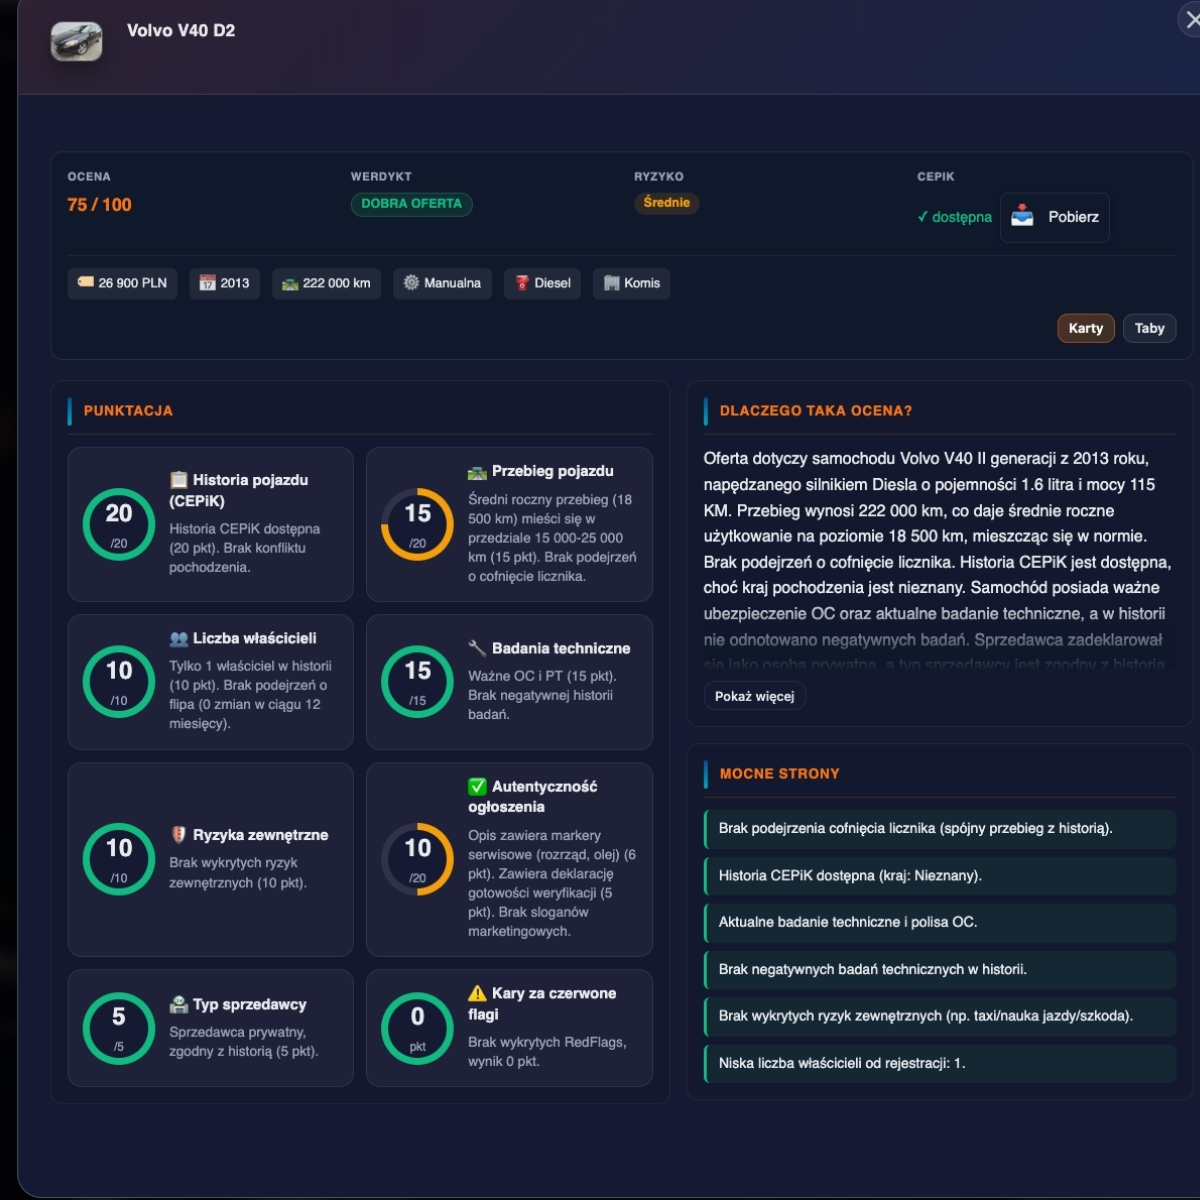Click the Średnie risk badge
Screen dimensions: 1200x1200
pyautogui.click(x=666, y=203)
